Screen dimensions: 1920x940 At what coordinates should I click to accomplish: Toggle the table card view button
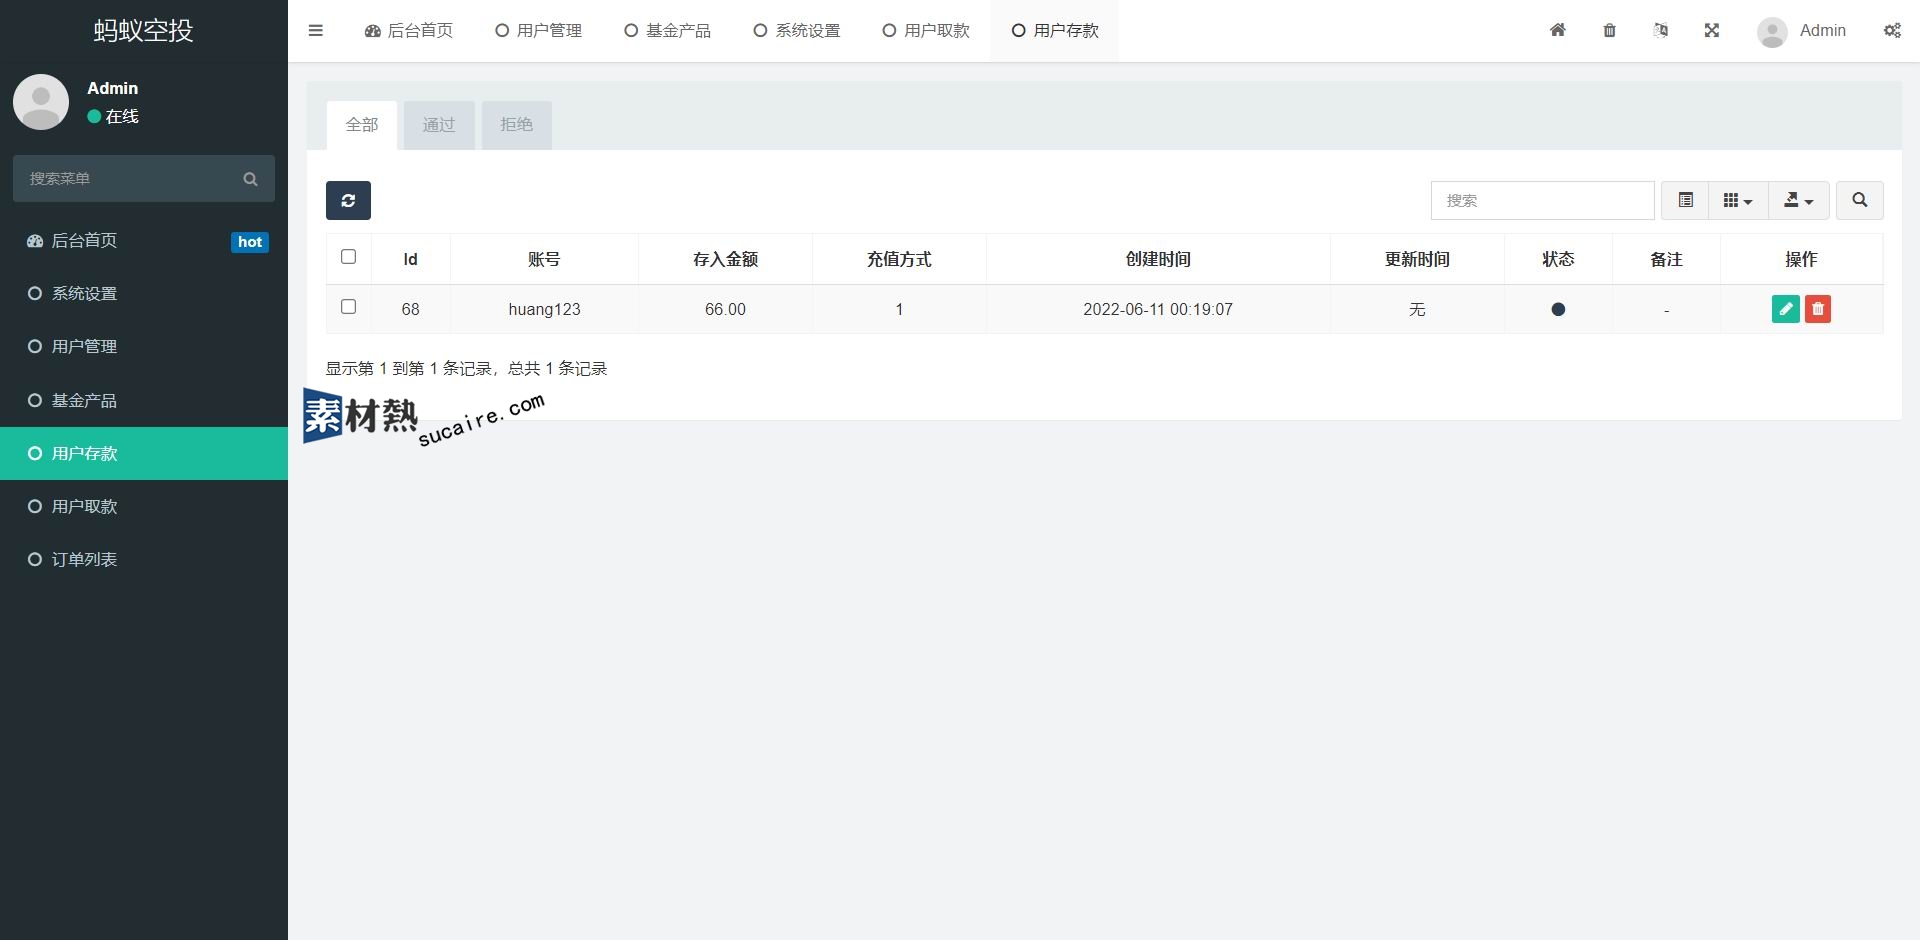tap(1685, 200)
